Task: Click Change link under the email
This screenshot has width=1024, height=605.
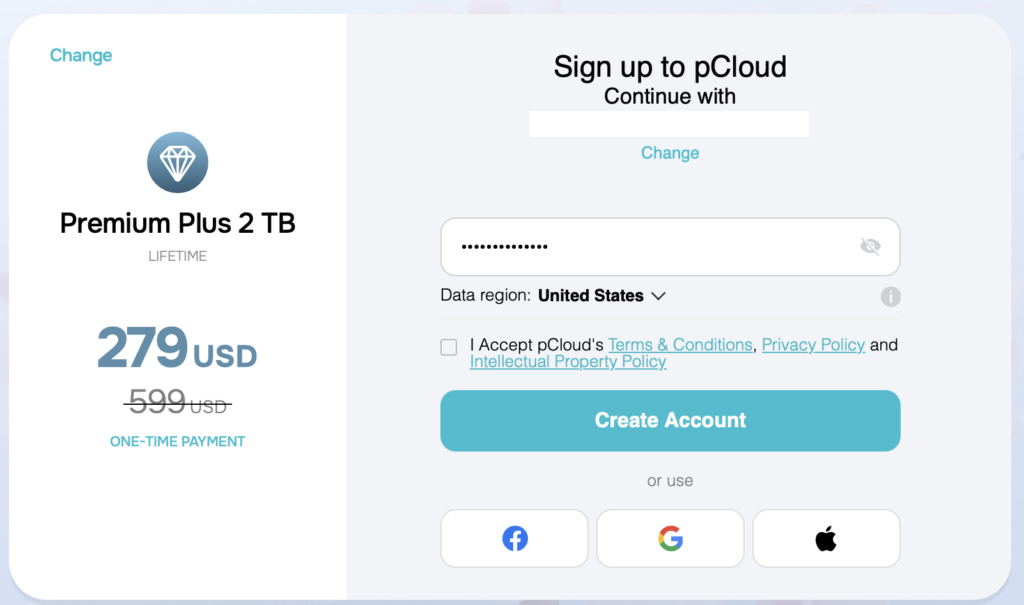Action: pos(670,153)
